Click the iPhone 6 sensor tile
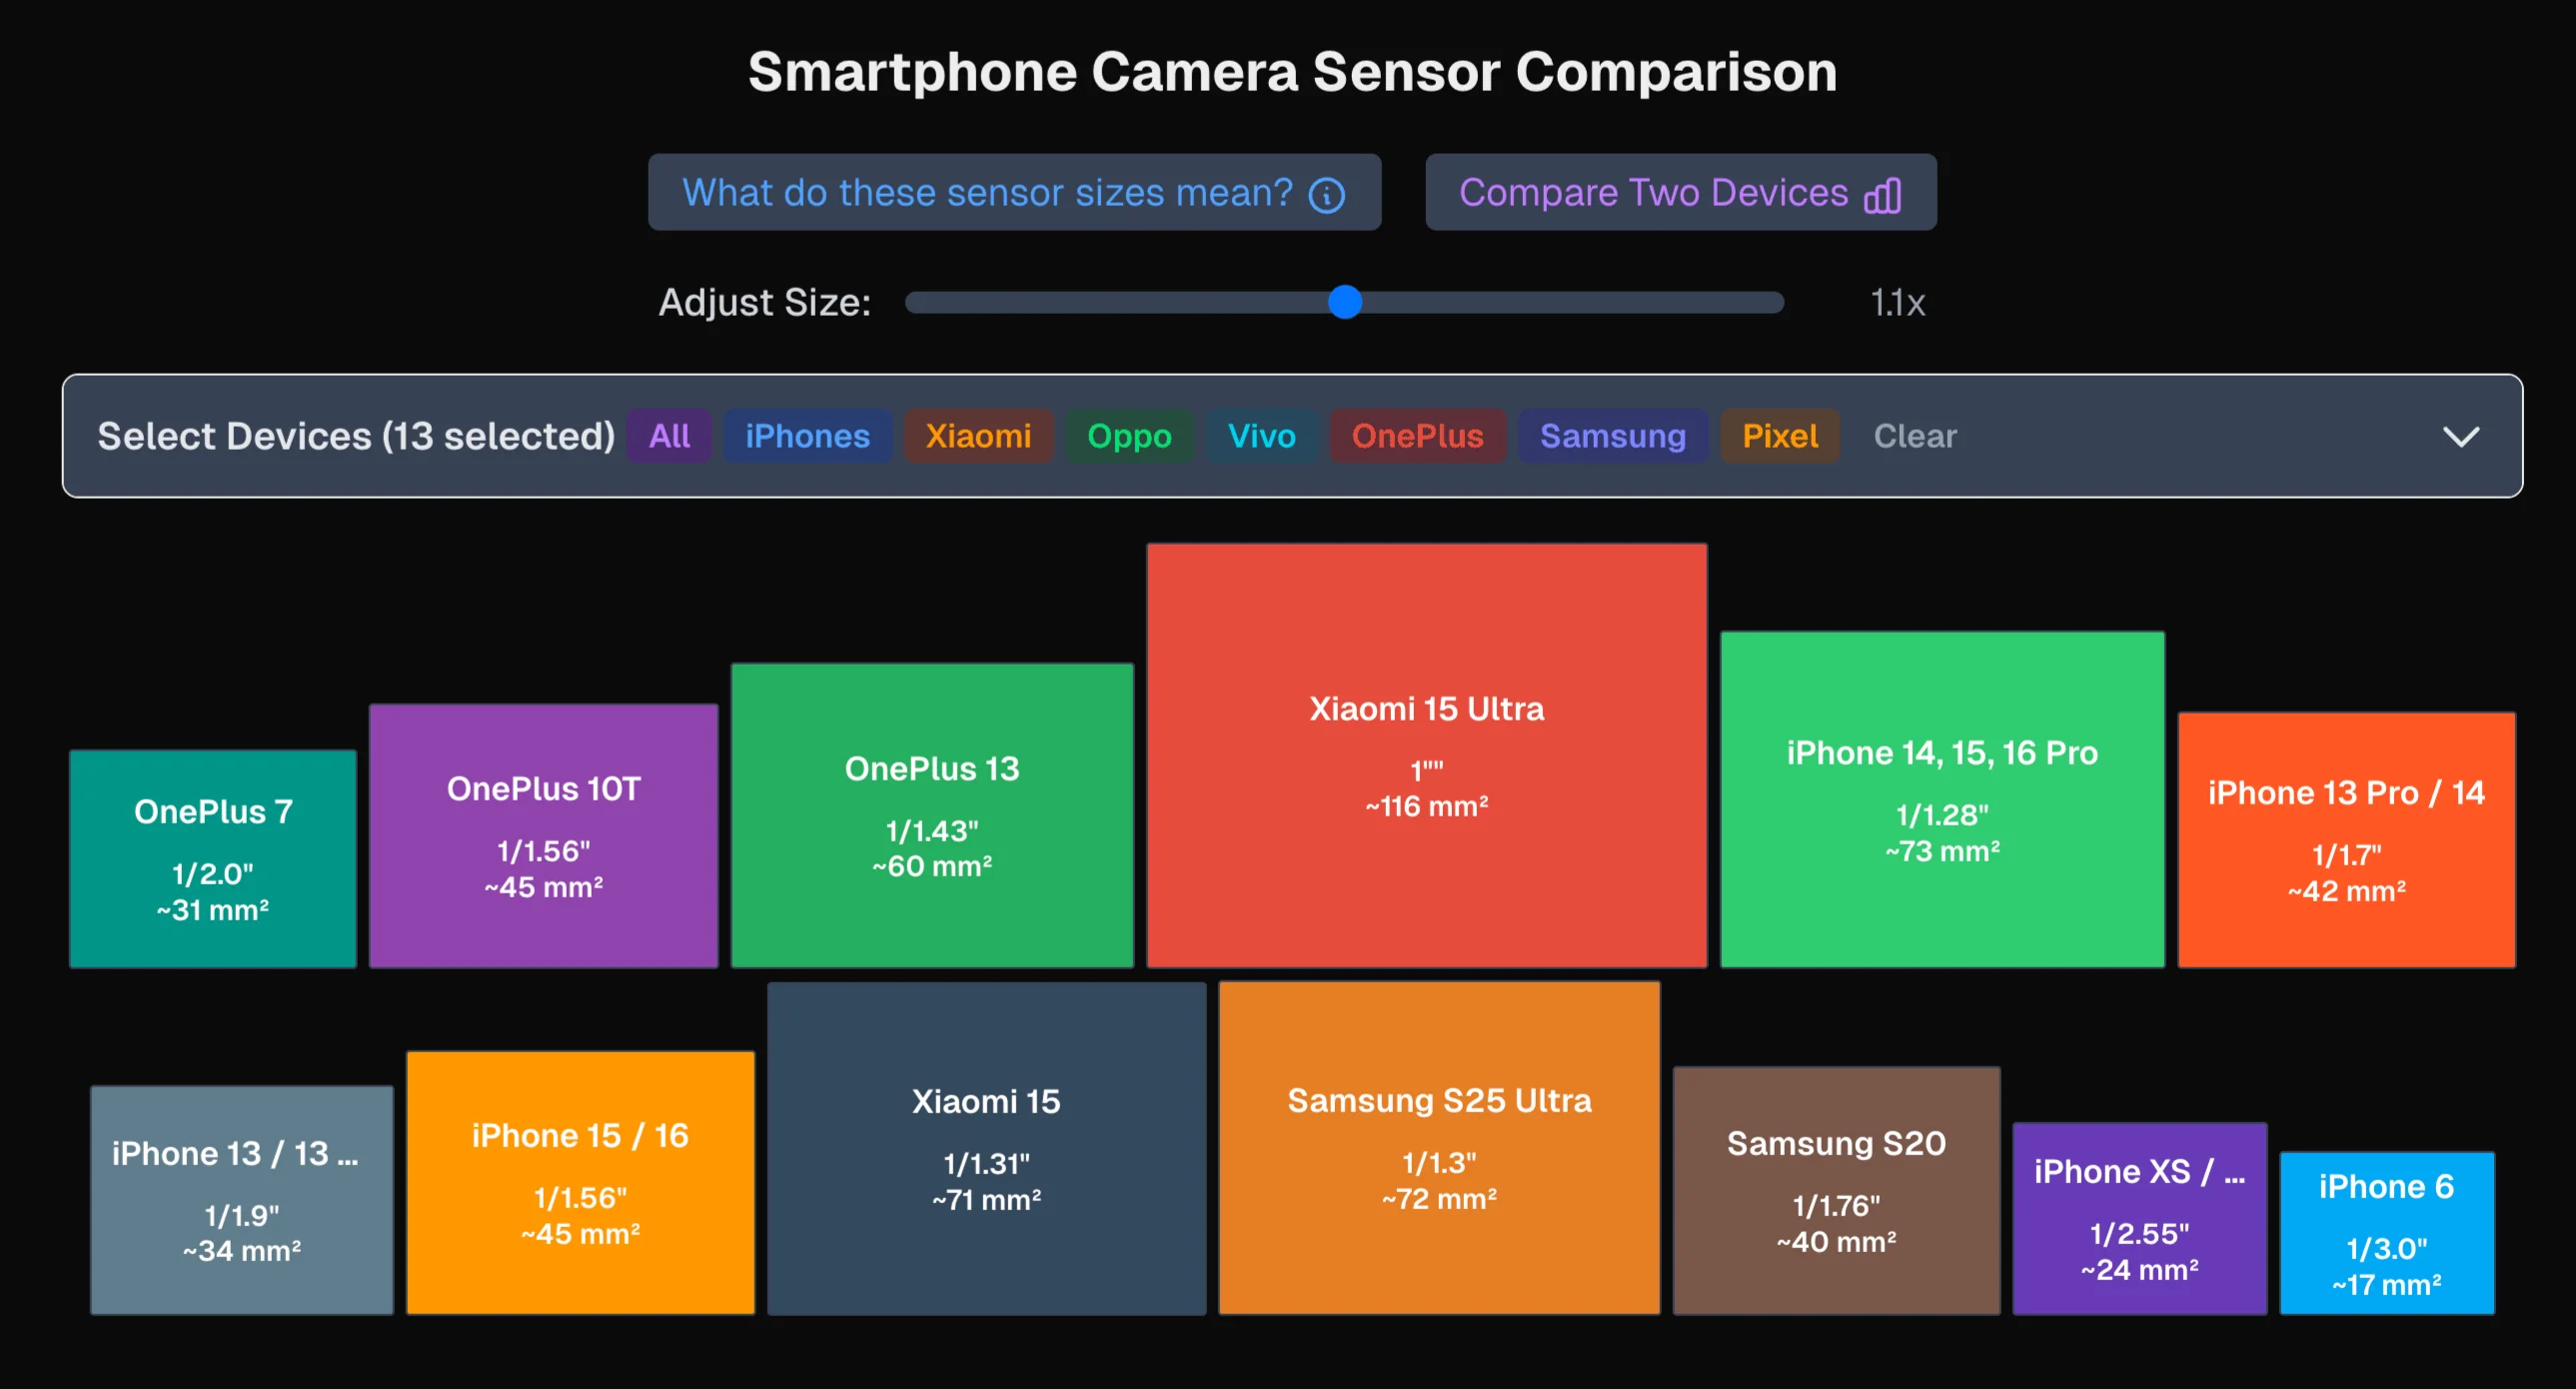 point(2386,1232)
